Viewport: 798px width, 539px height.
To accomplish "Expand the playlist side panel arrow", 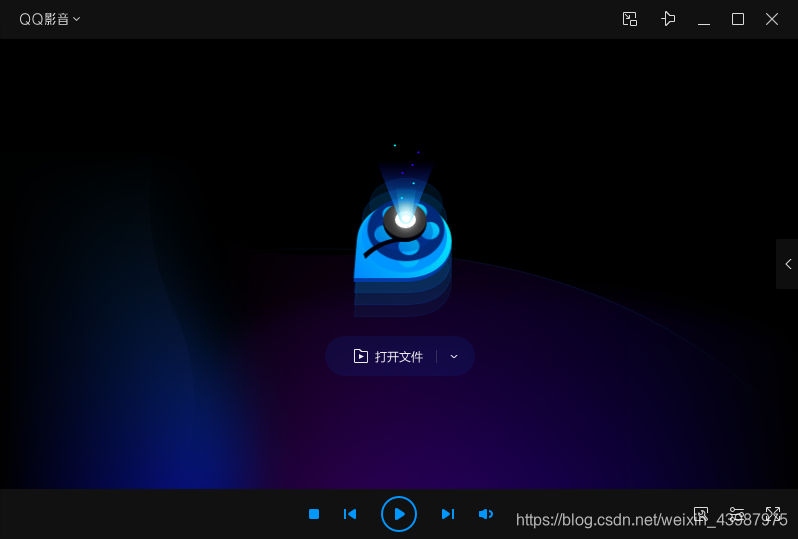I will (x=788, y=264).
